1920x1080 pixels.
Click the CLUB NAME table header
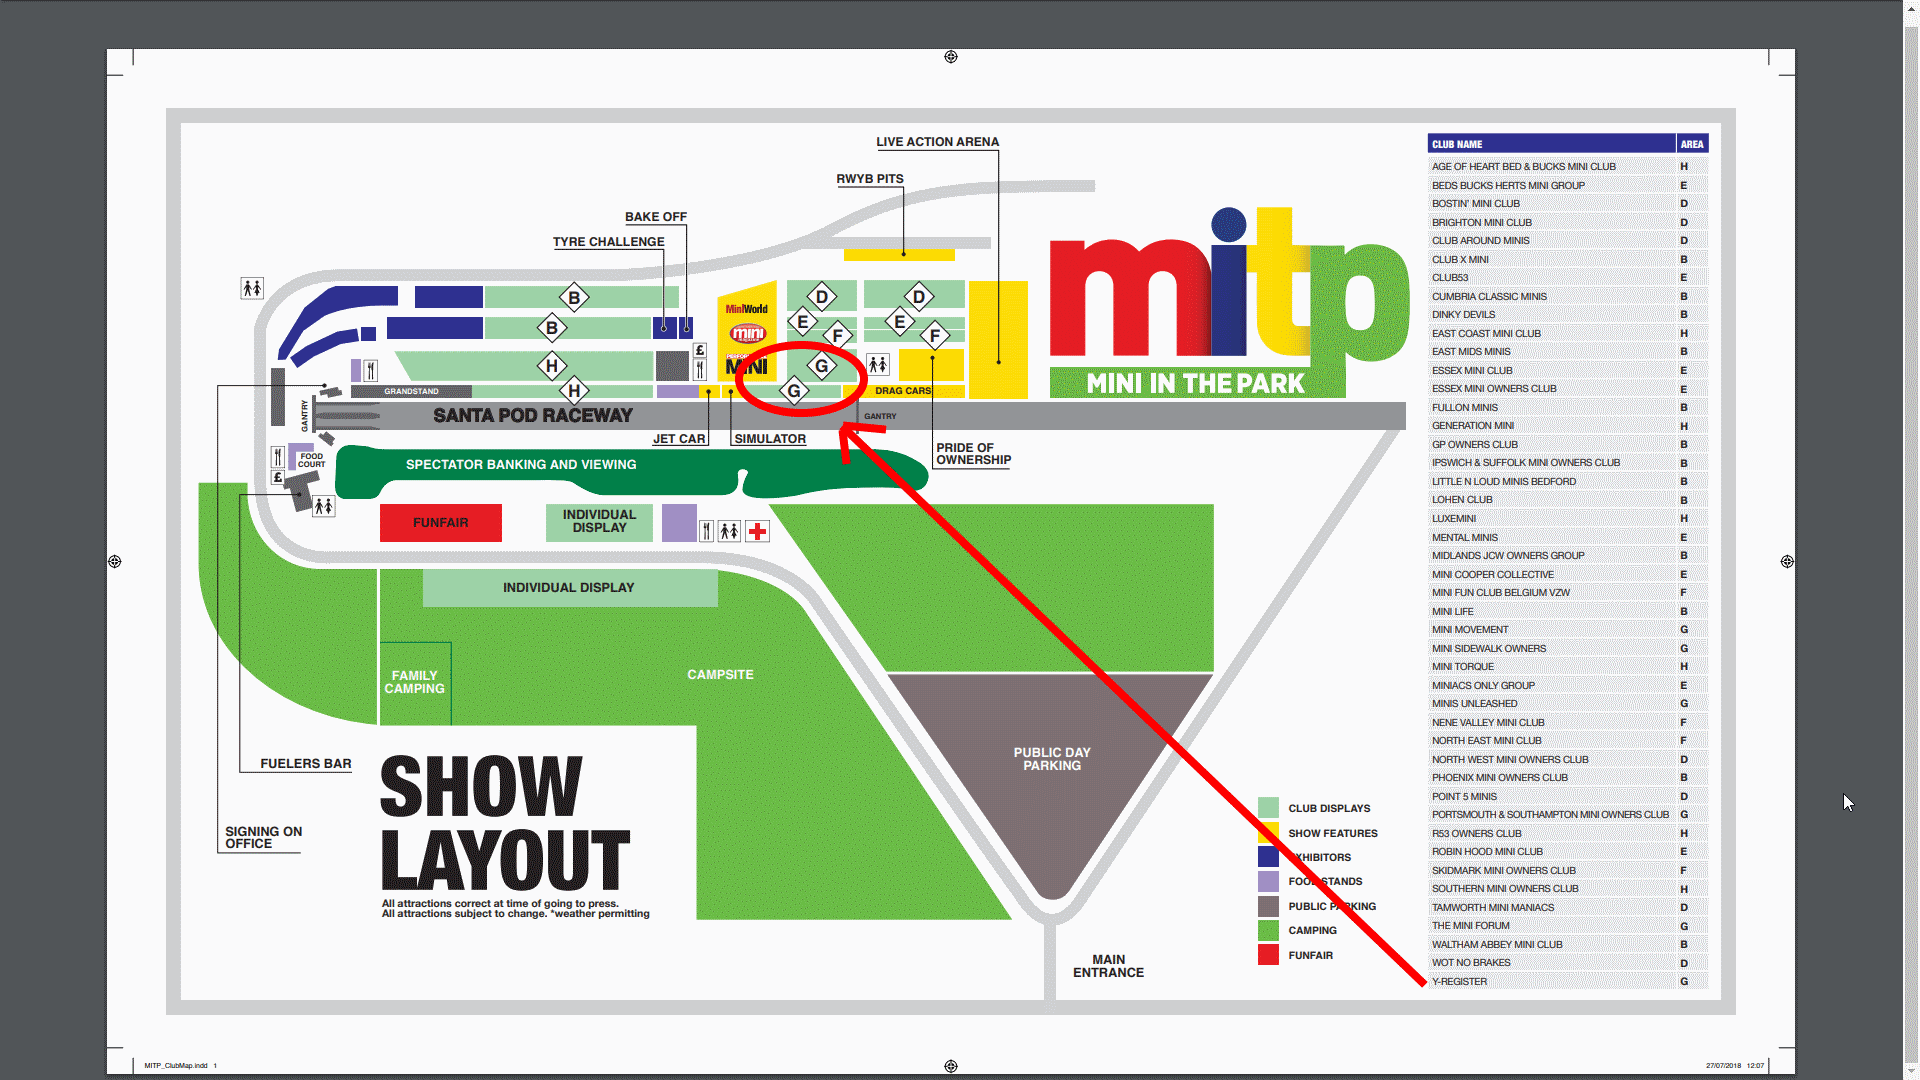point(1551,144)
